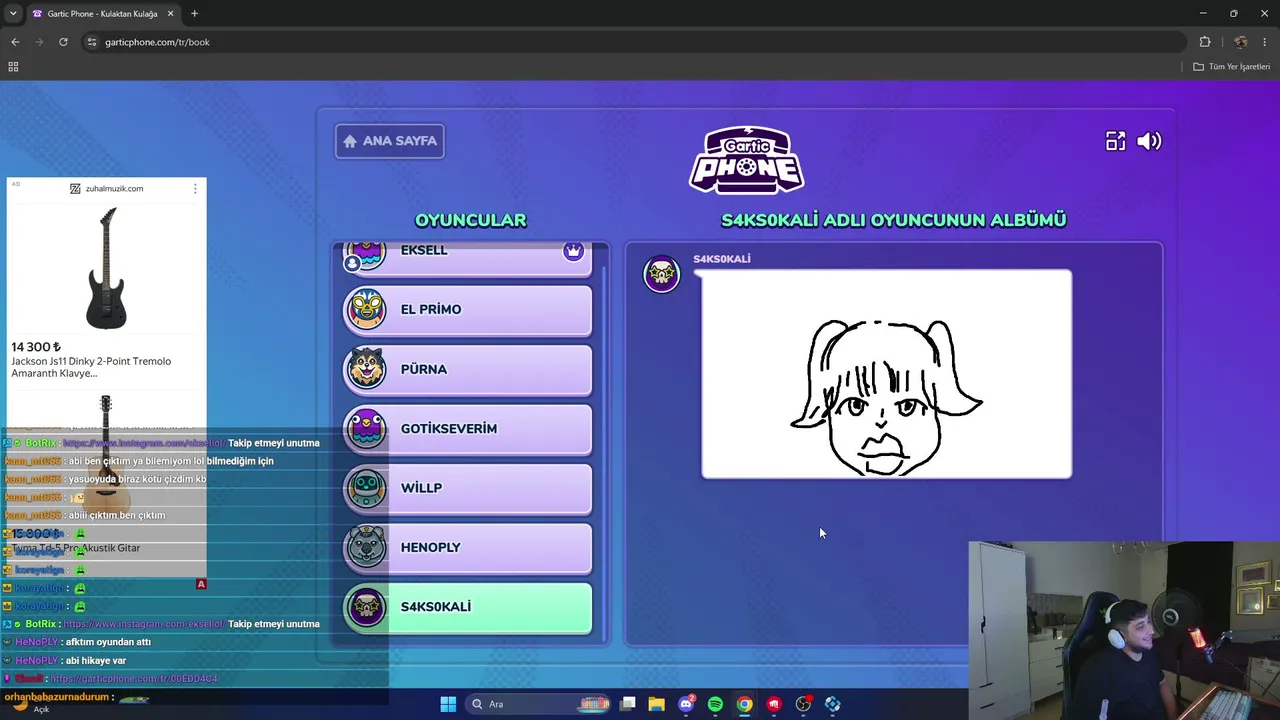Click EL PRIMO's luchador avatar
1280x720 pixels.
click(366, 310)
